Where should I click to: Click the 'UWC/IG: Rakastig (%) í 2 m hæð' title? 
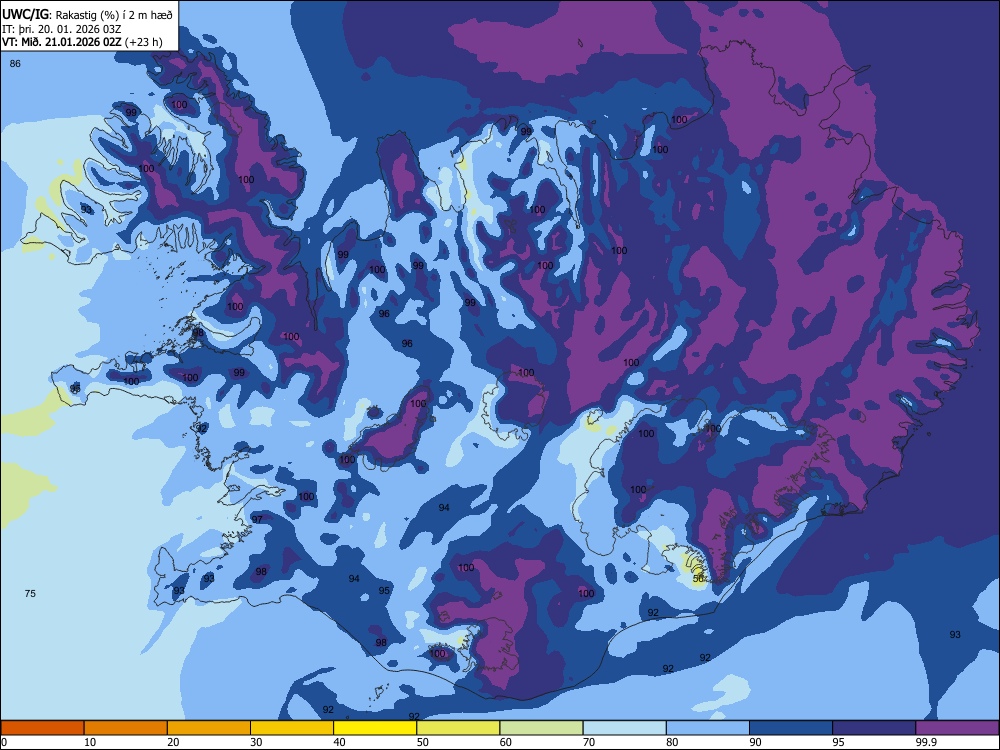(87, 15)
